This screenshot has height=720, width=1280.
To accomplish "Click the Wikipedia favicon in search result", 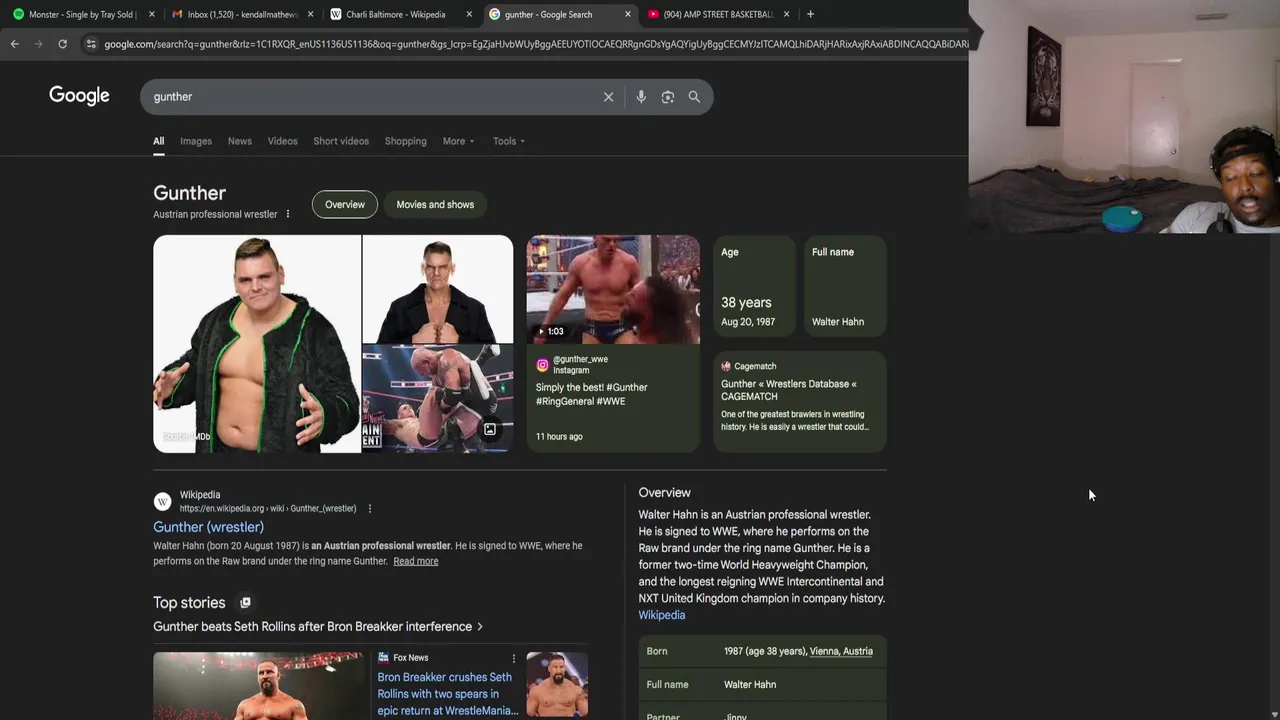I will (x=162, y=501).
